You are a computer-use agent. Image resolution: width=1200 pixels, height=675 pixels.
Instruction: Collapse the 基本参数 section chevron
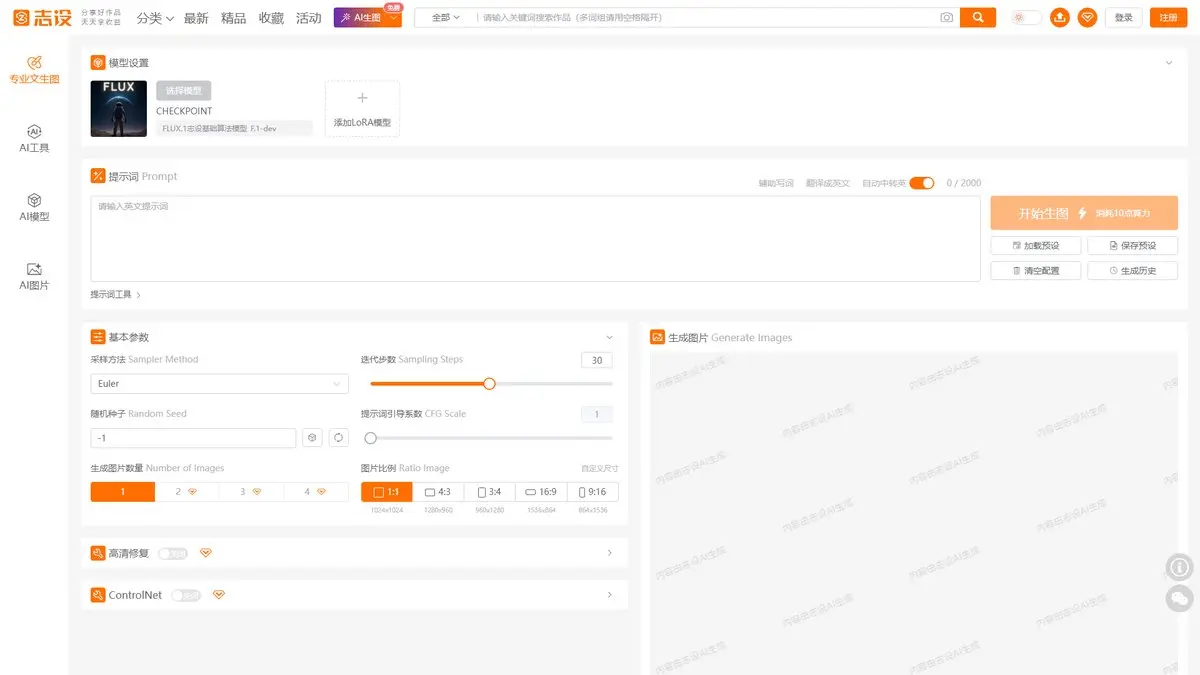[x=609, y=338]
